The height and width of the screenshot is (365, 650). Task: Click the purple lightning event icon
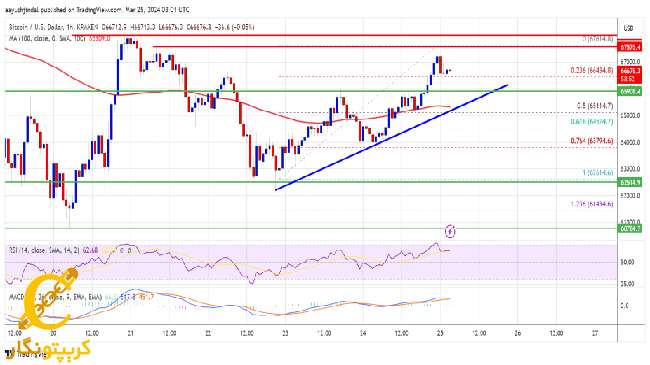[x=450, y=231]
